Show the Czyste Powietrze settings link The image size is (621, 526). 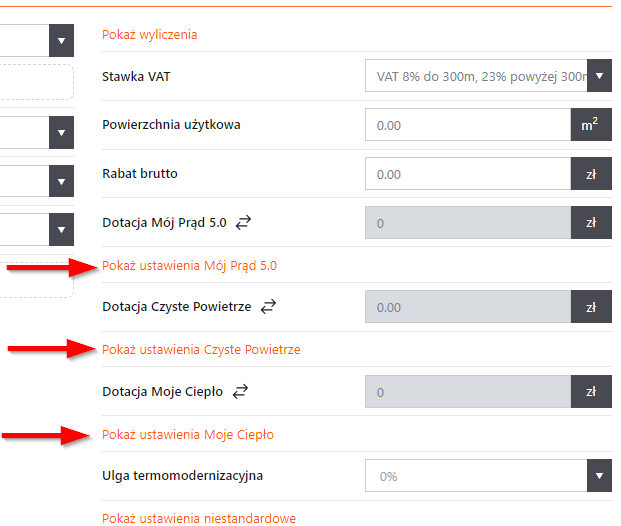201,349
